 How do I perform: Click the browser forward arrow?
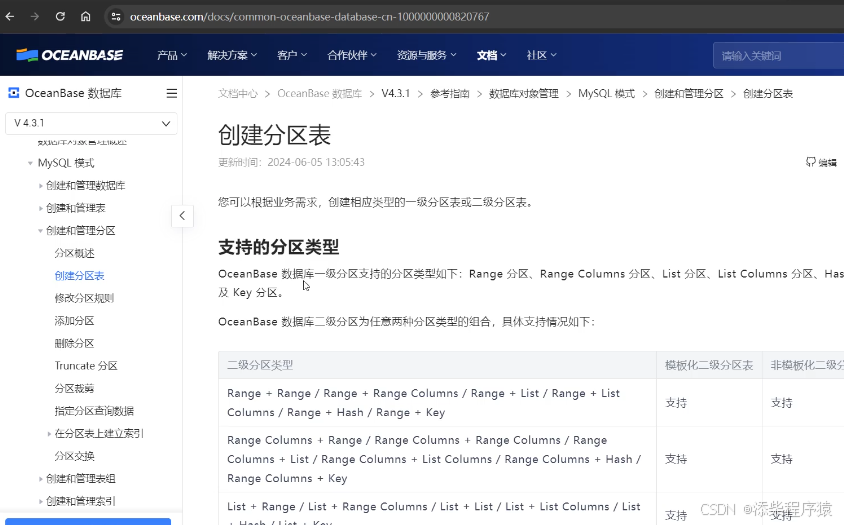click(35, 17)
